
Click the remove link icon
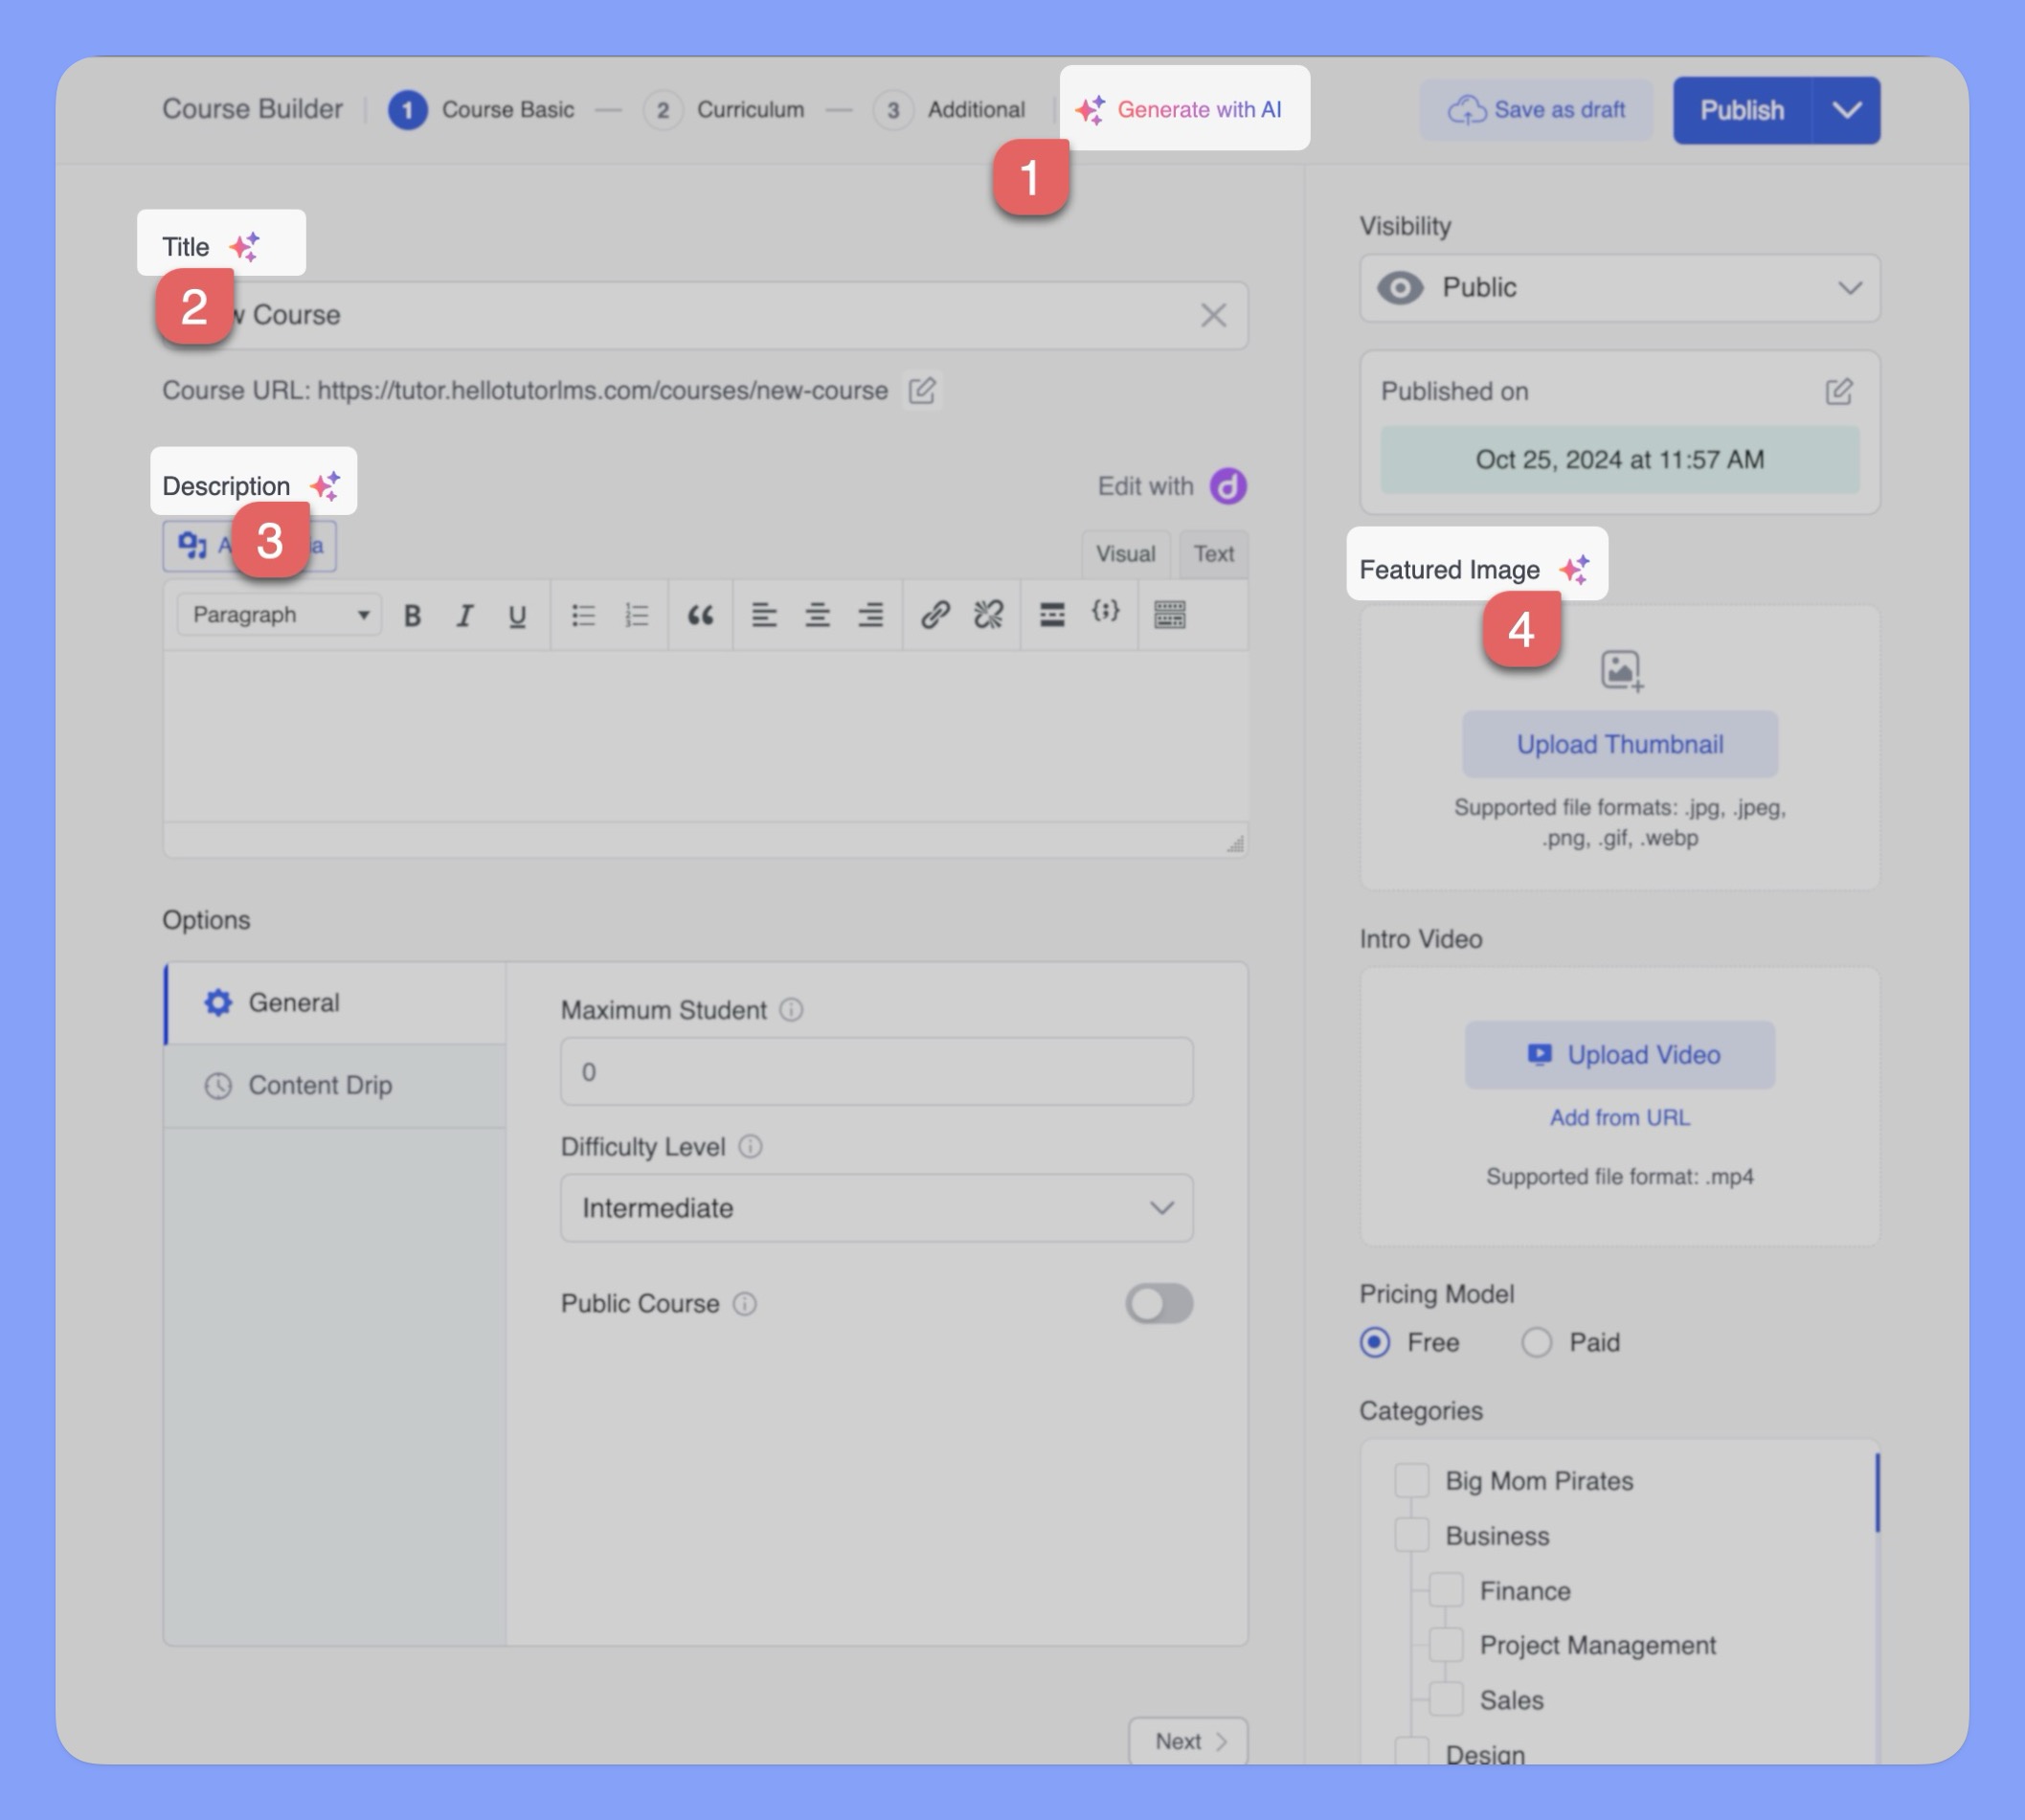point(988,615)
